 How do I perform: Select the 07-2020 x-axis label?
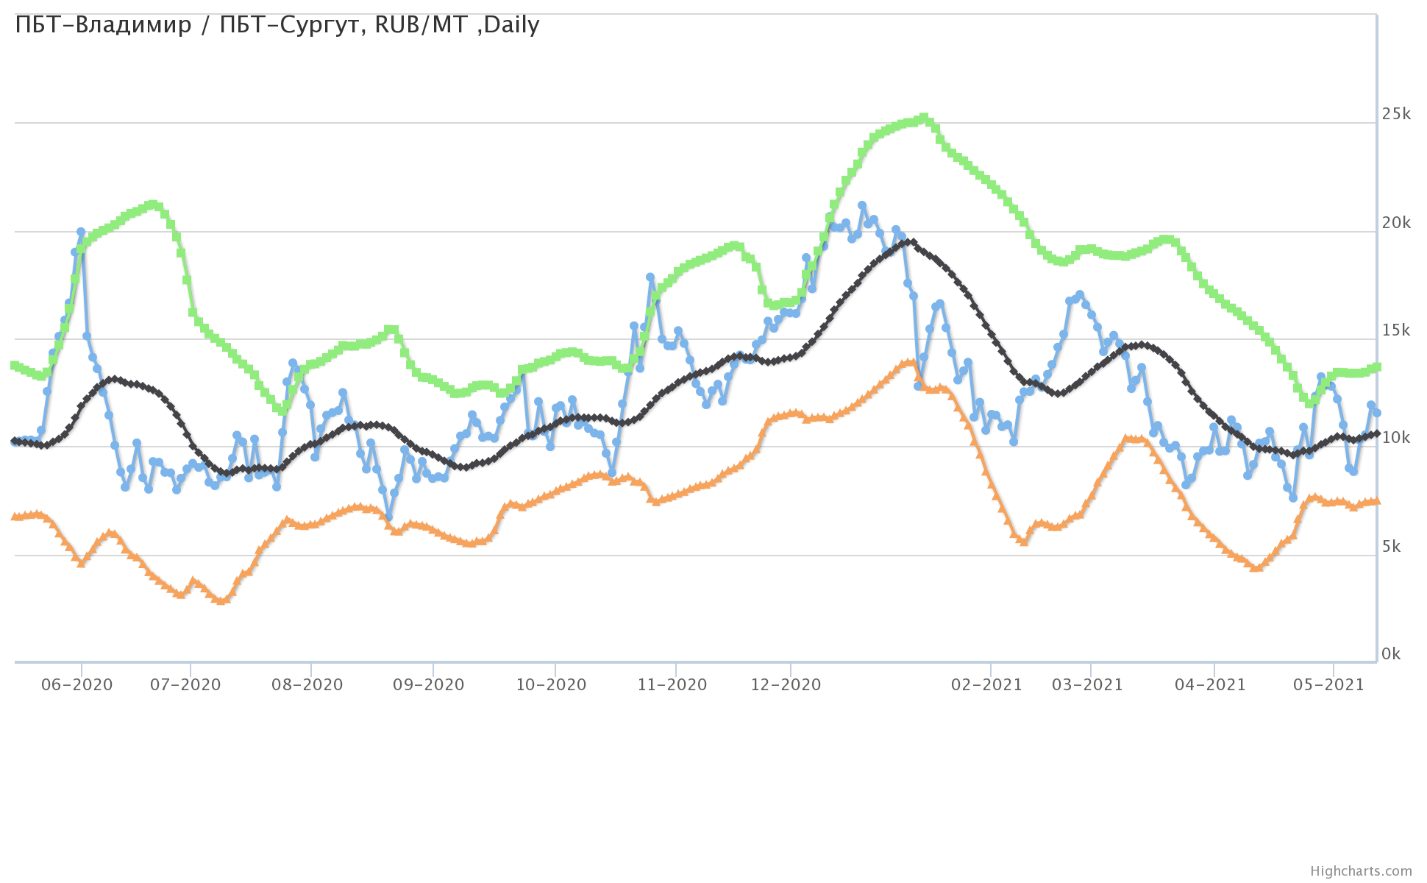[185, 685]
